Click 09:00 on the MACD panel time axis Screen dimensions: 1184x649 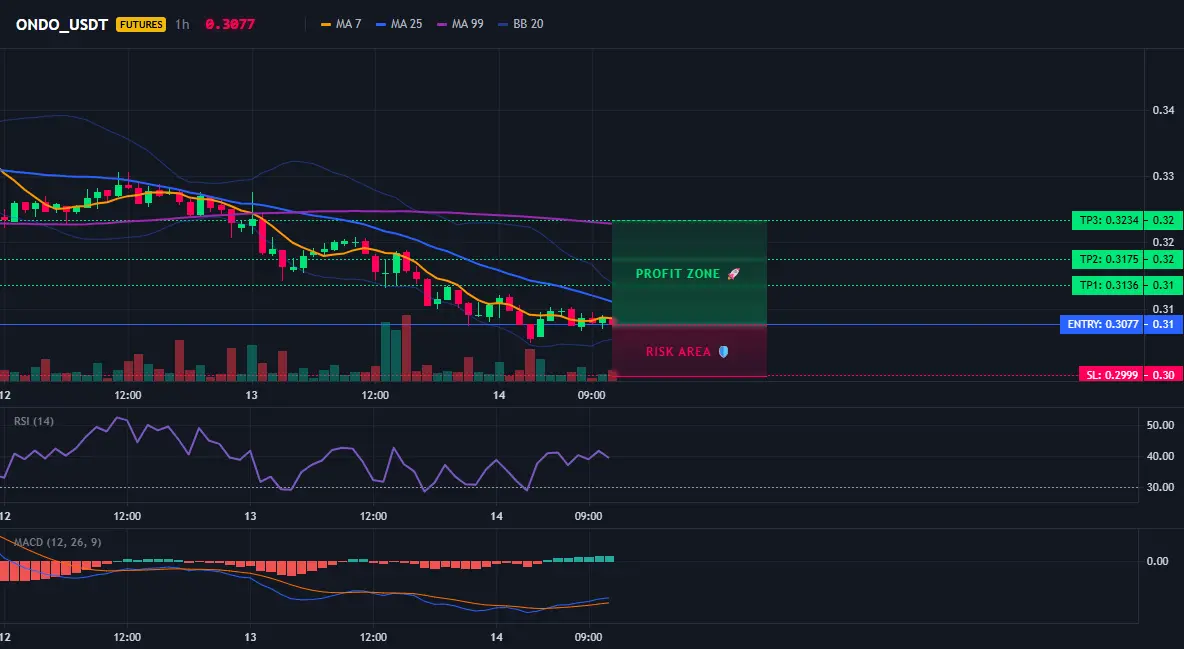point(588,637)
